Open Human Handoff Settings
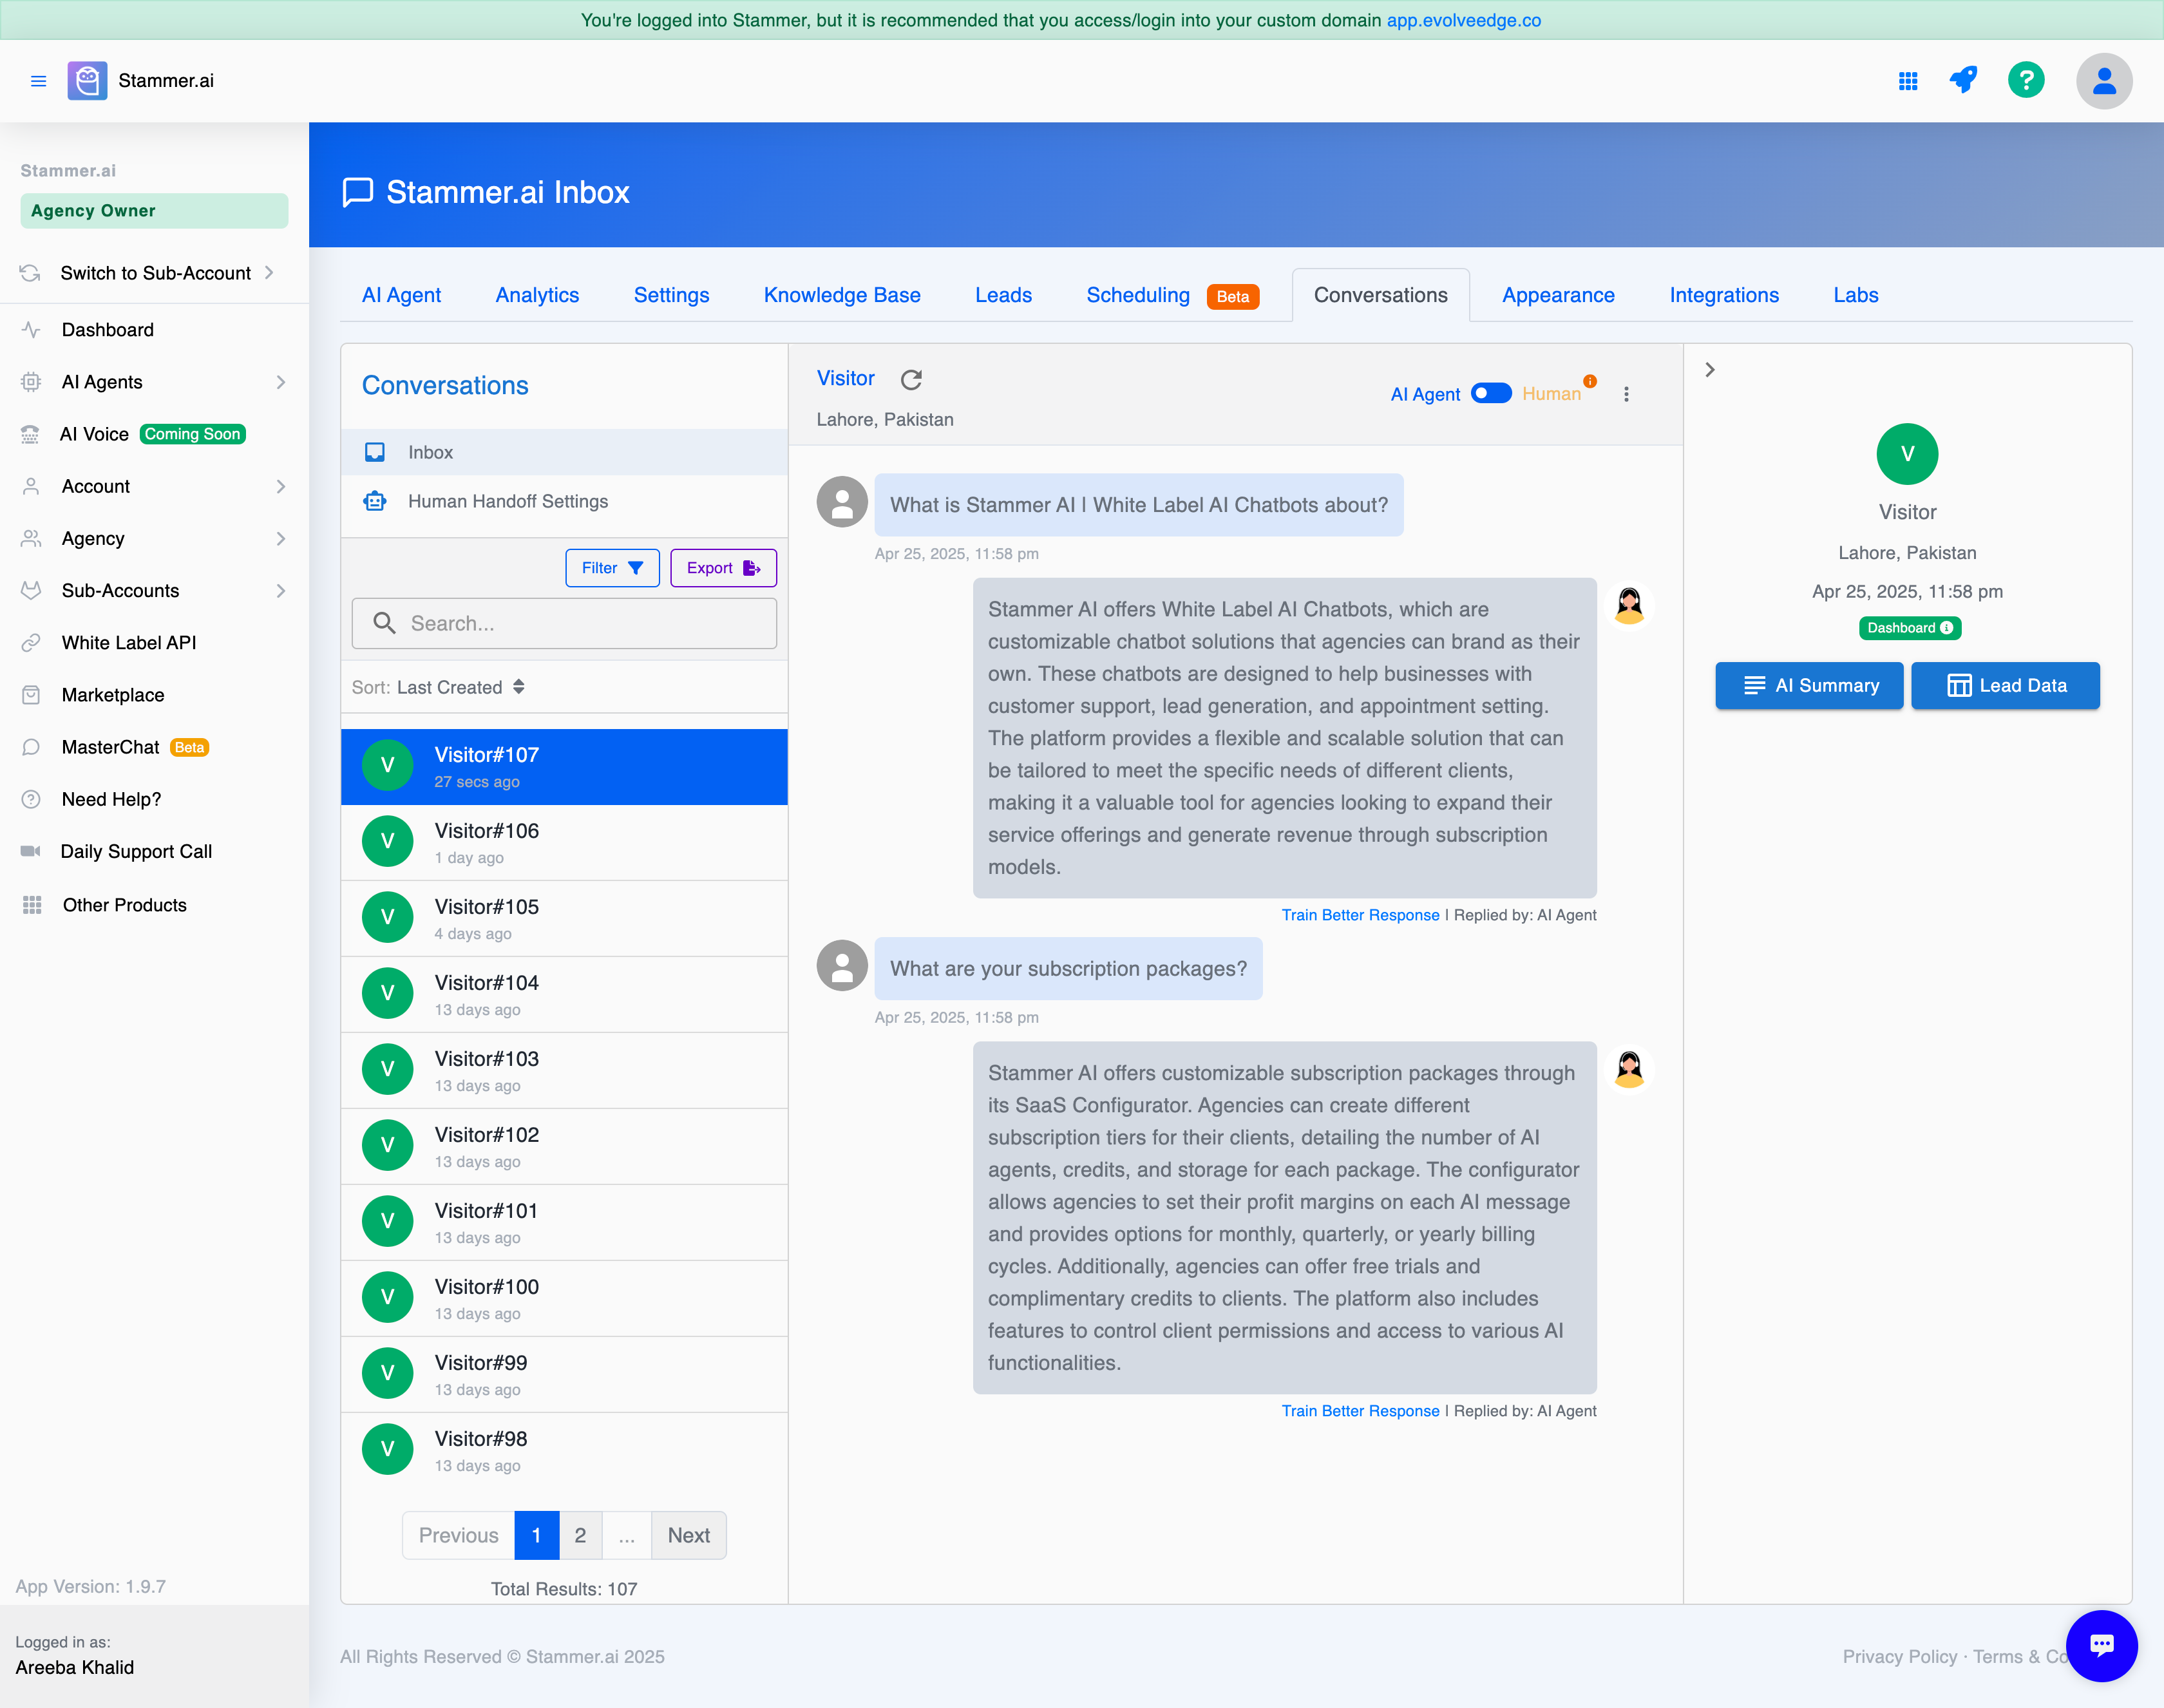The height and width of the screenshot is (1708, 2164). 564,501
